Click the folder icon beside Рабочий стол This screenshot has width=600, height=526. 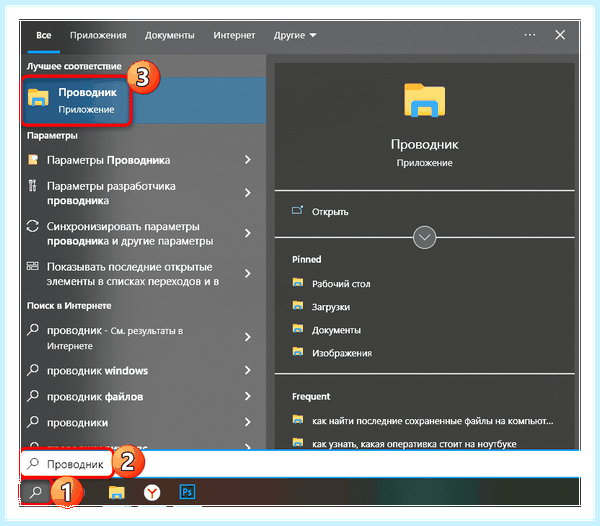click(298, 283)
